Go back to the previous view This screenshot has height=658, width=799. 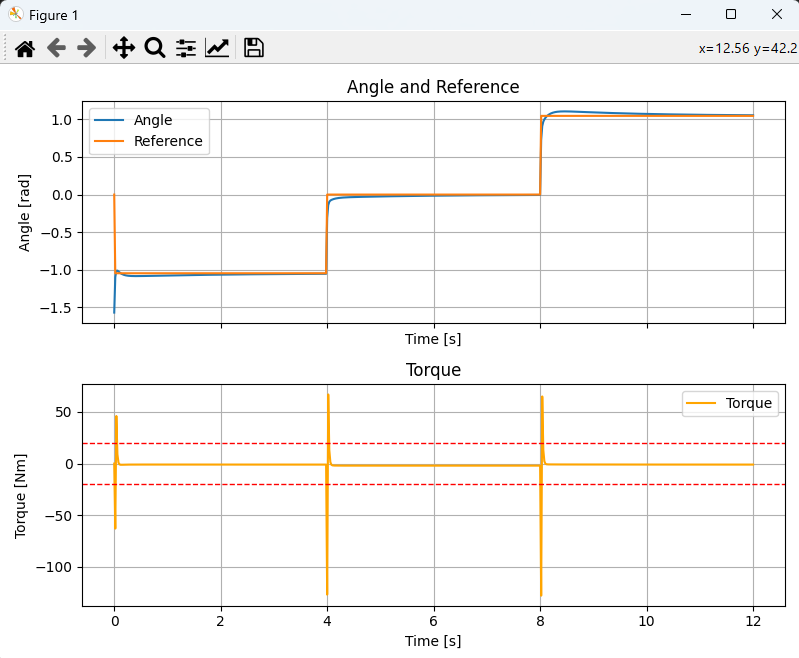pyautogui.click(x=56, y=48)
